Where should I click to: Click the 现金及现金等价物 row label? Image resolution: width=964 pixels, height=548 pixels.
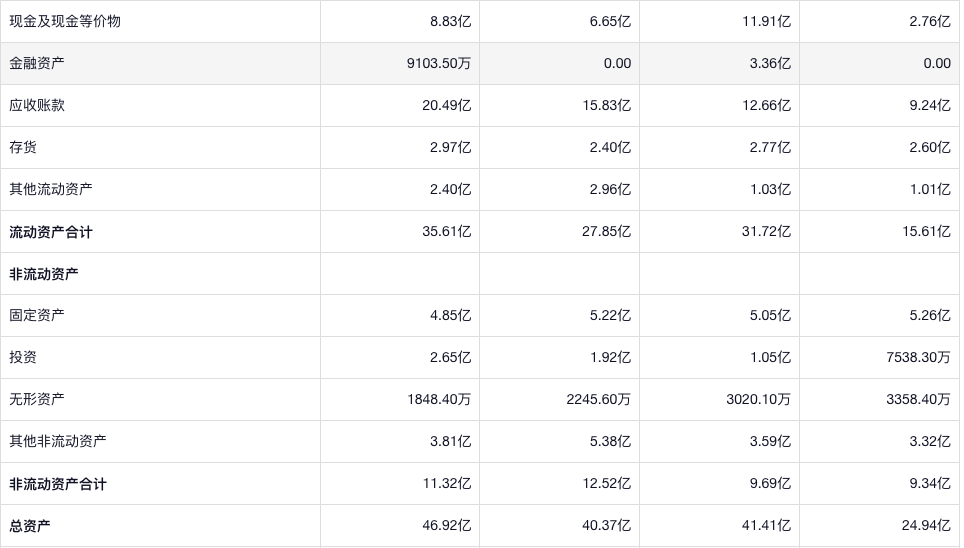tap(65, 21)
